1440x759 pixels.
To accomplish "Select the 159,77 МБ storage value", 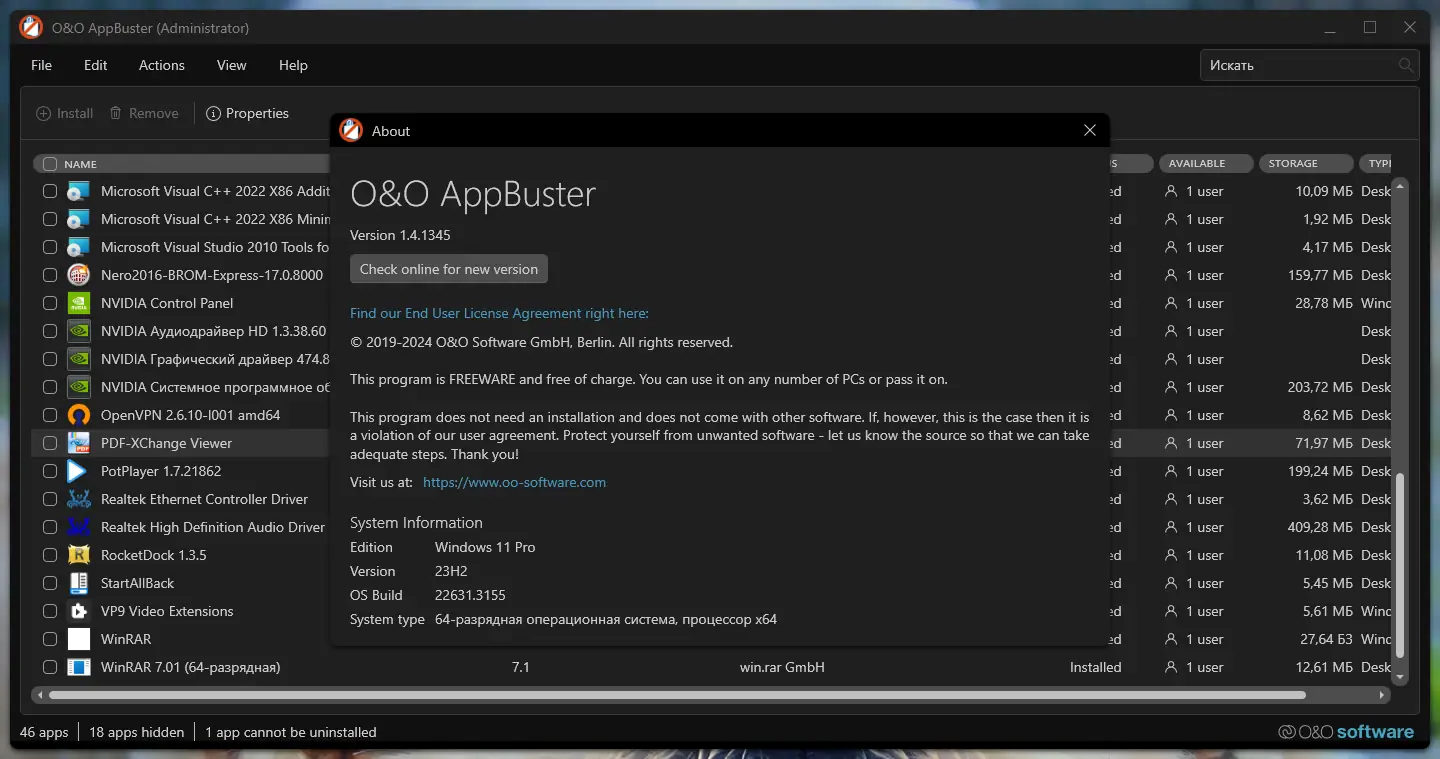I will pos(1320,275).
